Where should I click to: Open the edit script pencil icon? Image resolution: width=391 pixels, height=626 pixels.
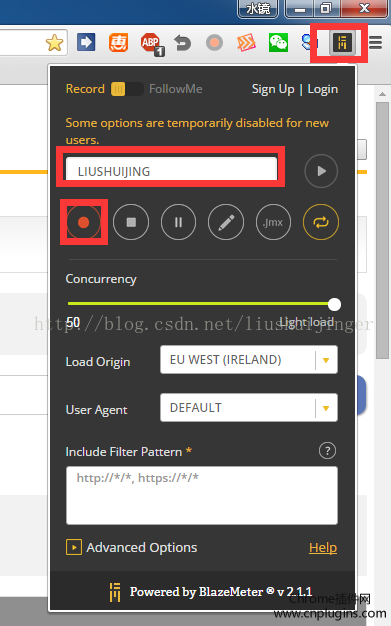[x=226, y=222]
